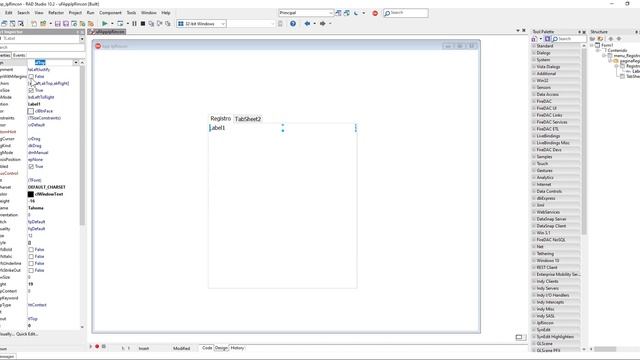The width and height of the screenshot is (640, 360).
Task: Click the new items icon in toolbar
Action: tap(34, 24)
